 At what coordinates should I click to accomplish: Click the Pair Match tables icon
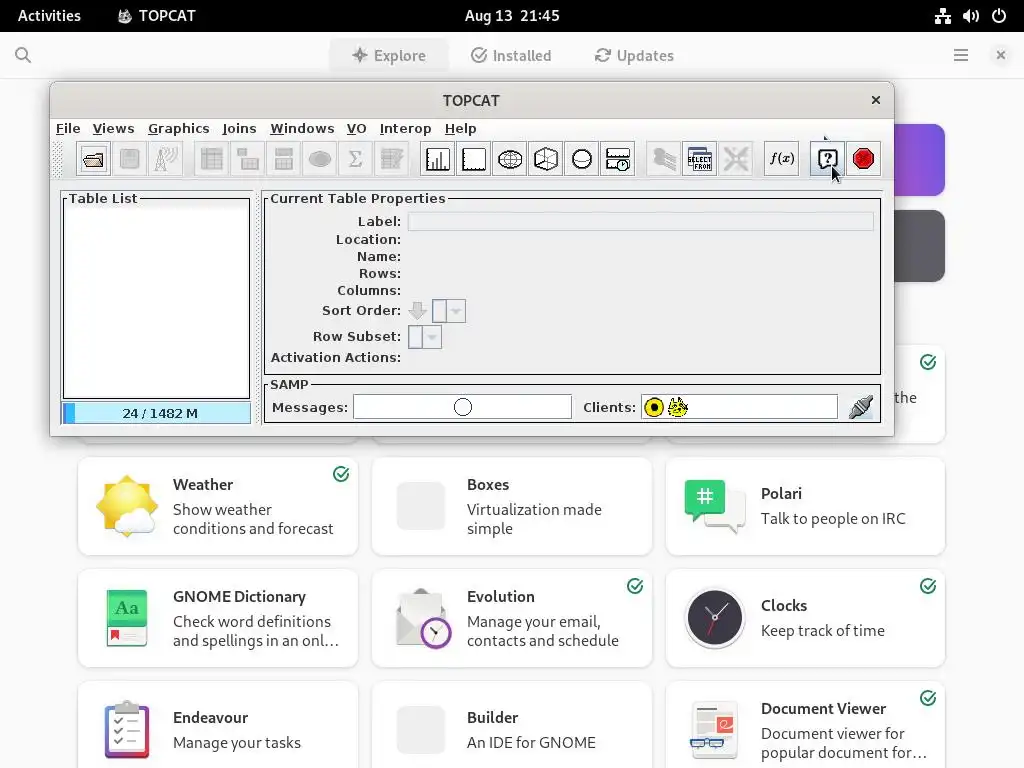pyautogui.click(x=664, y=159)
